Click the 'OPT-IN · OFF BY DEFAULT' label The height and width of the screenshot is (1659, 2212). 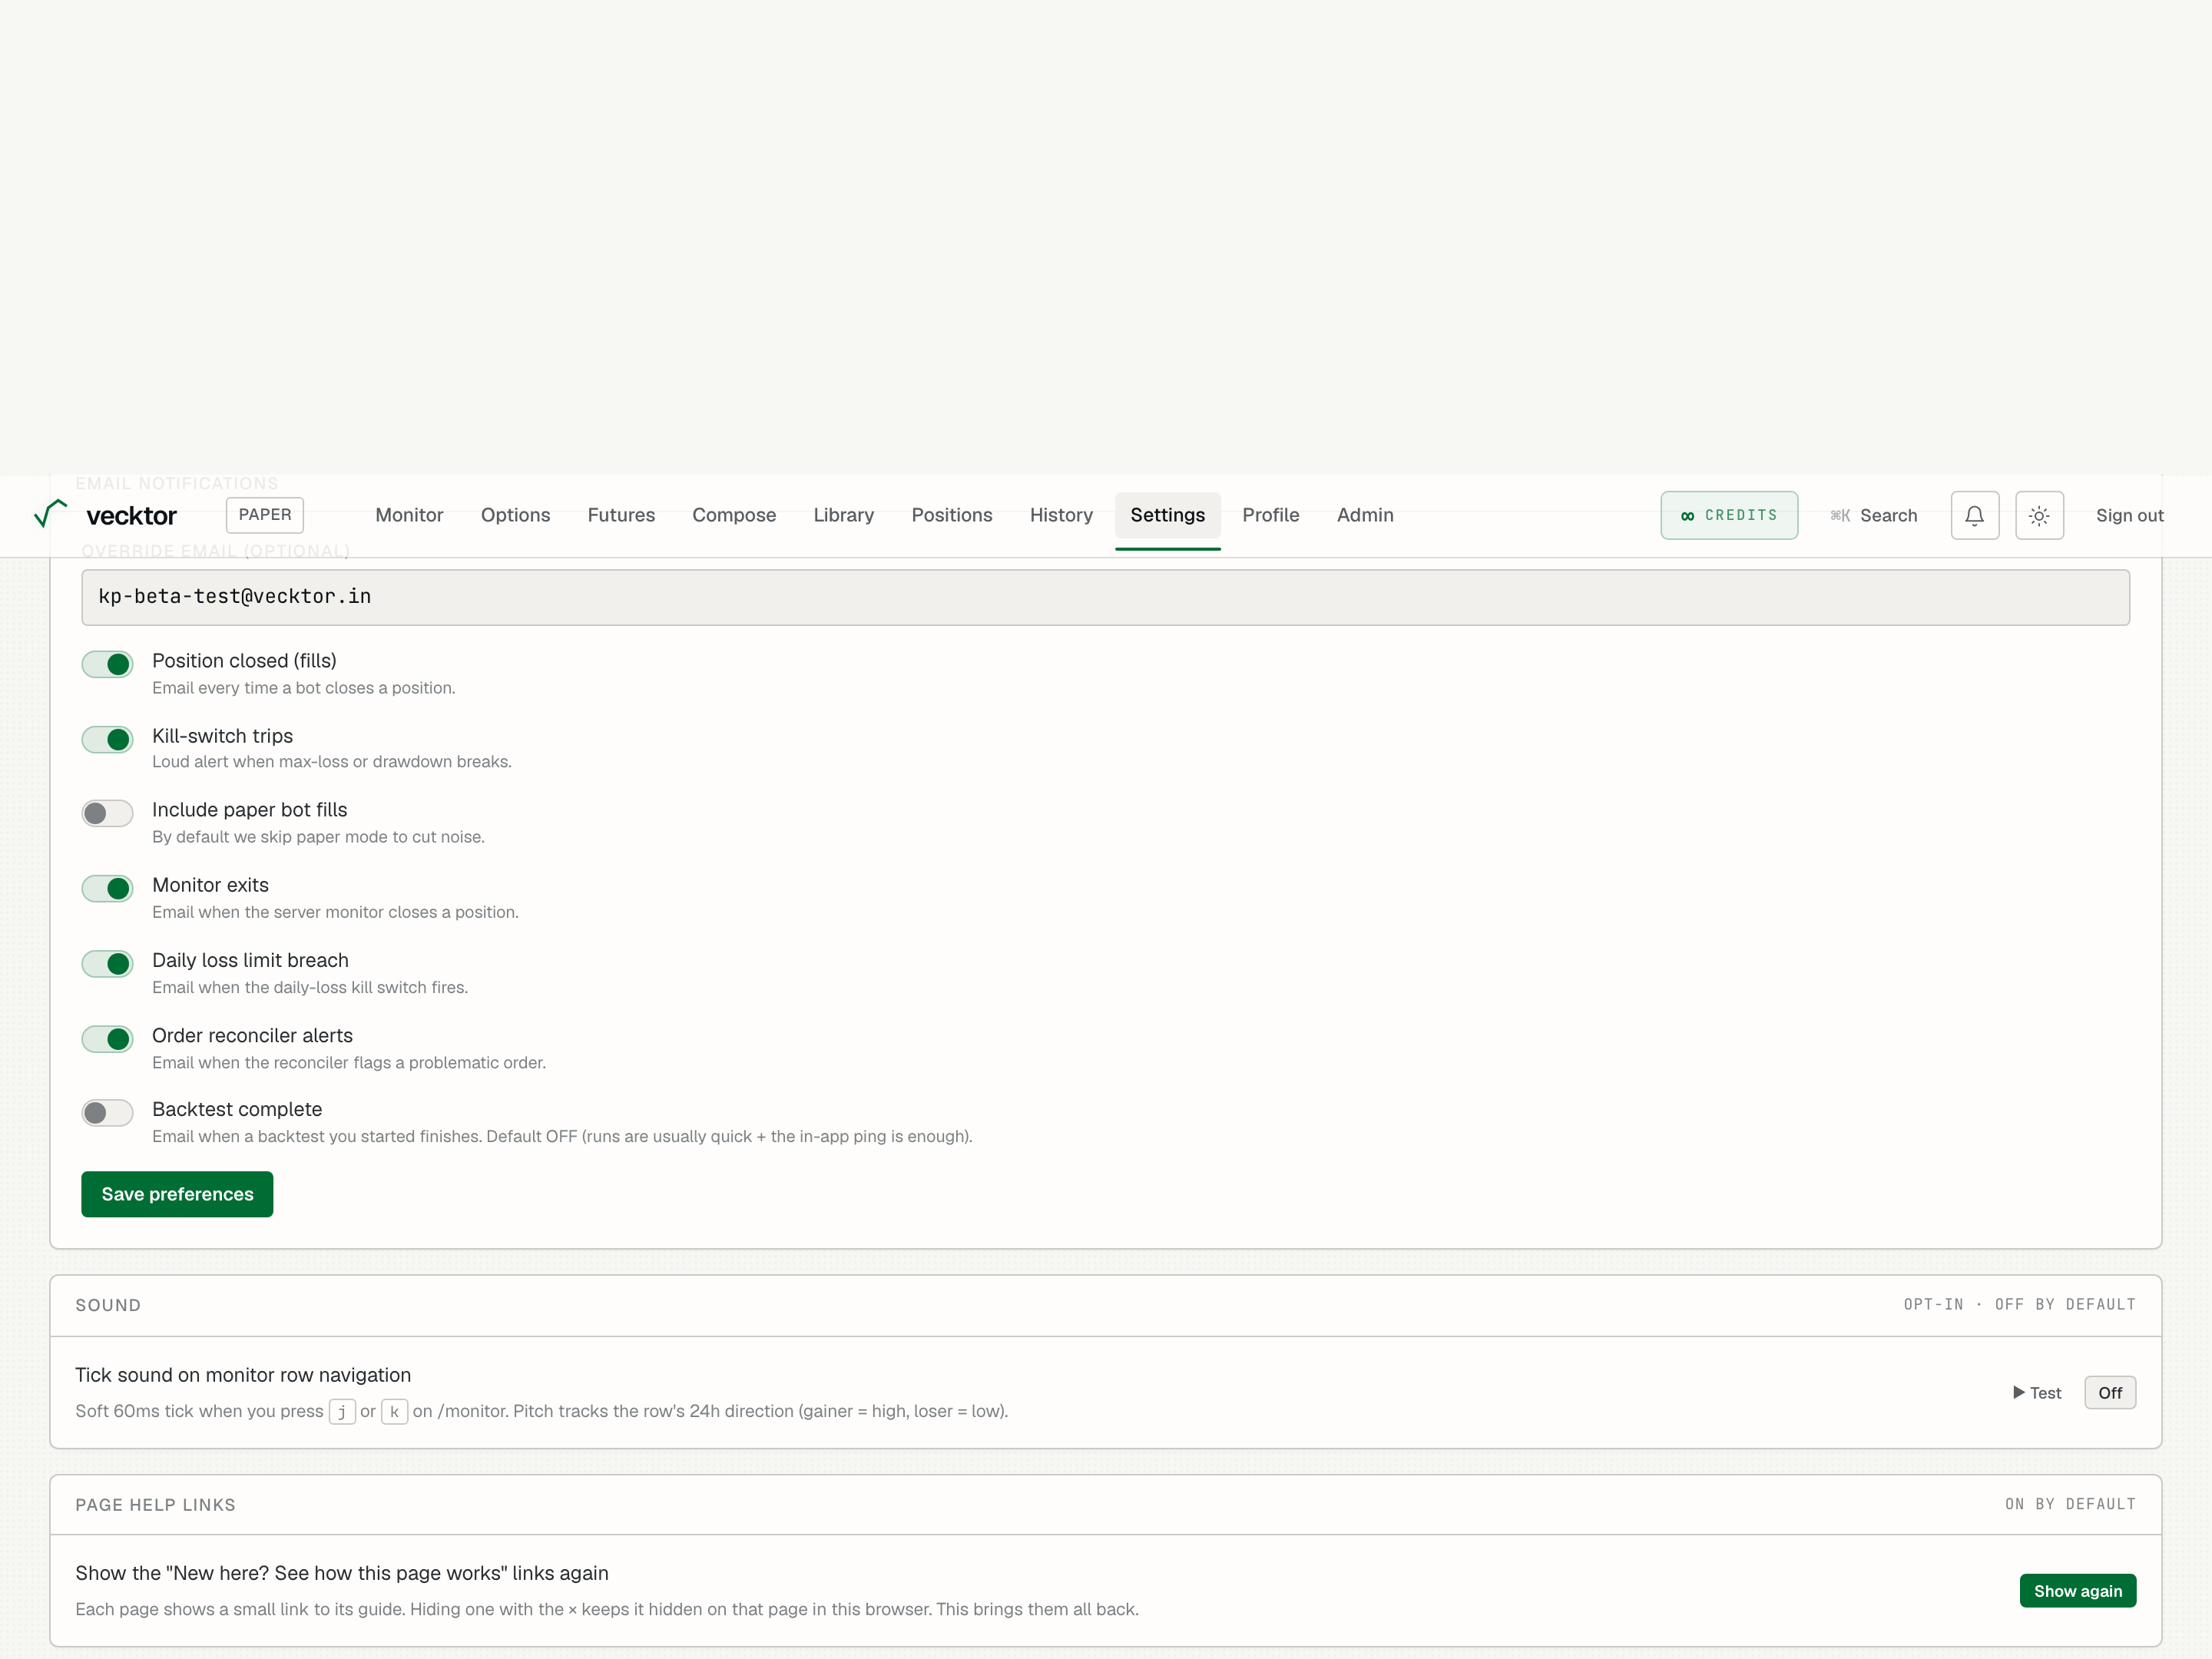[2020, 1305]
